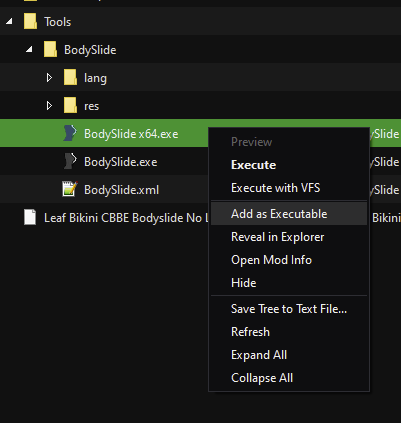This screenshot has width=401, height=423.
Task: Select the BodySlide x64.exe file name
Action: pos(131,134)
